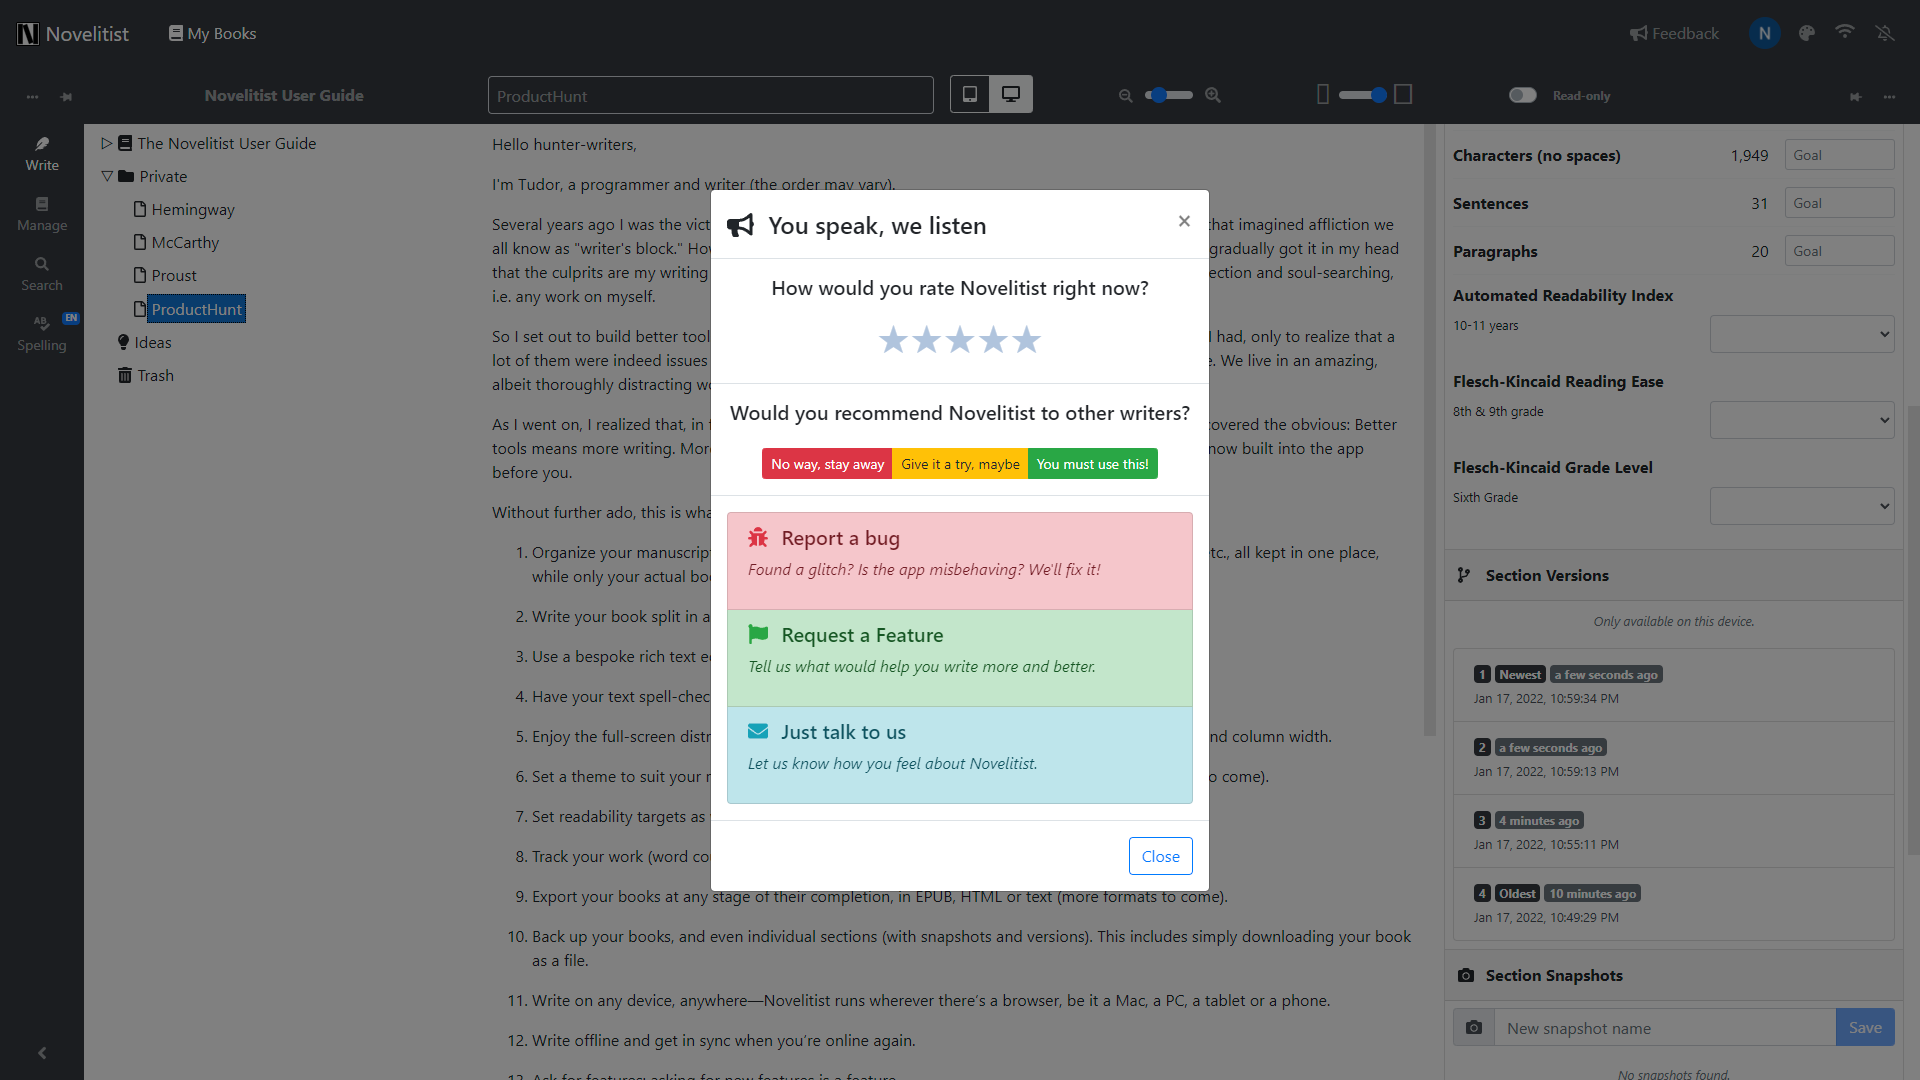Rate Novelitist with the fifth star

pos(1026,340)
